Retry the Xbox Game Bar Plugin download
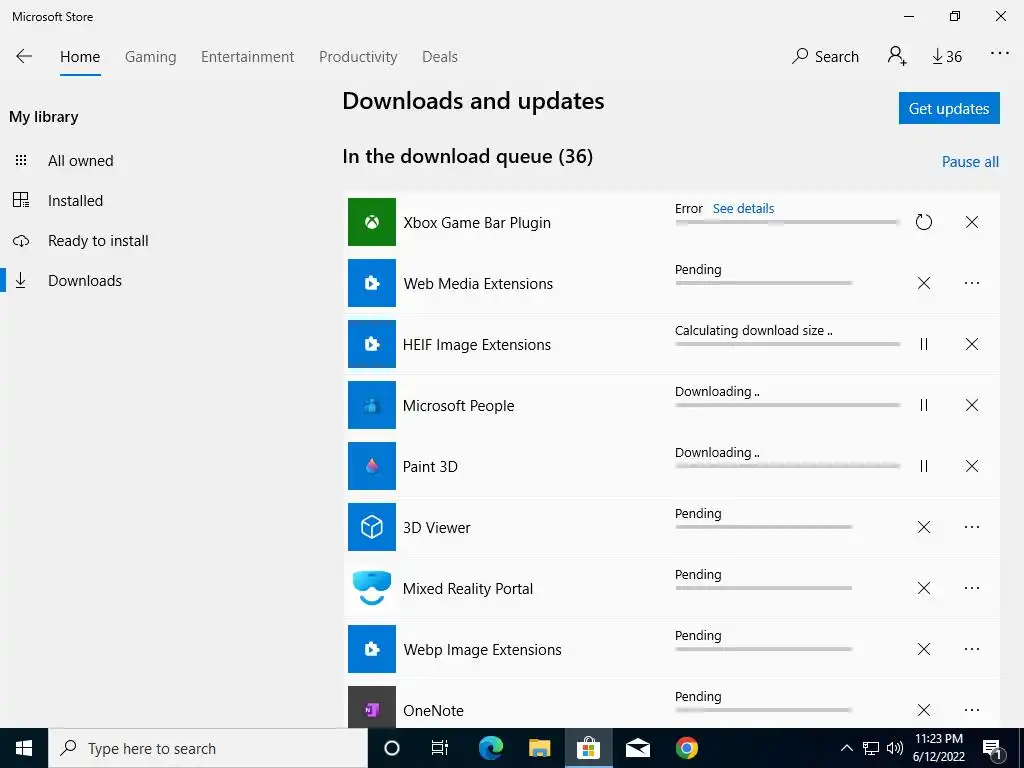1024x768 pixels. tap(923, 222)
